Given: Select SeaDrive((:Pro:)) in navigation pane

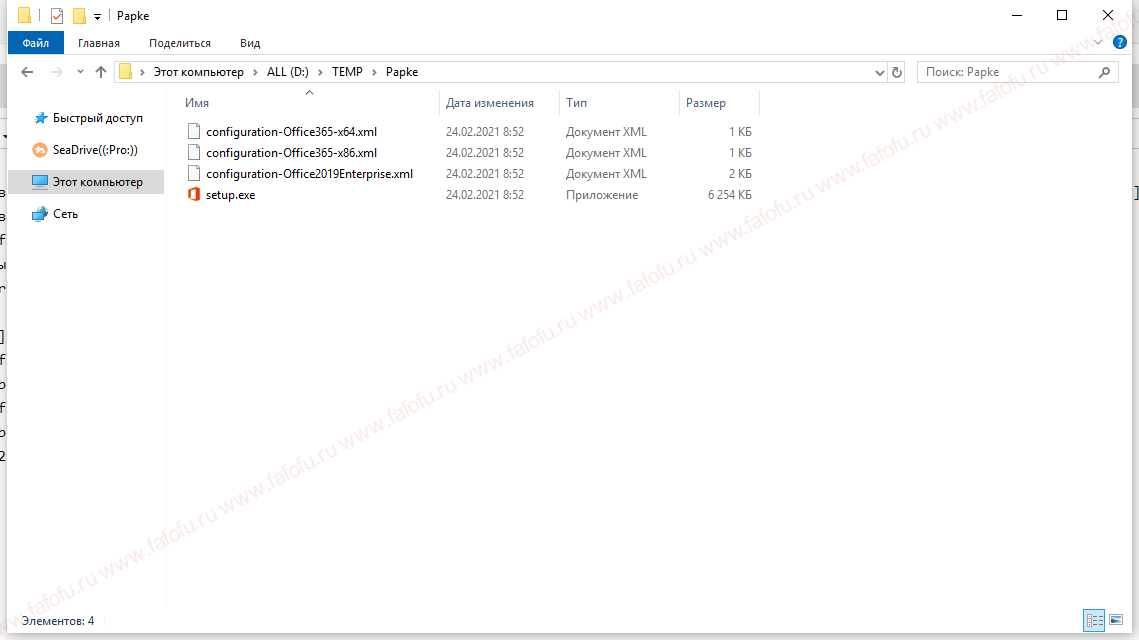Looking at the screenshot, I should click(x=94, y=150).
